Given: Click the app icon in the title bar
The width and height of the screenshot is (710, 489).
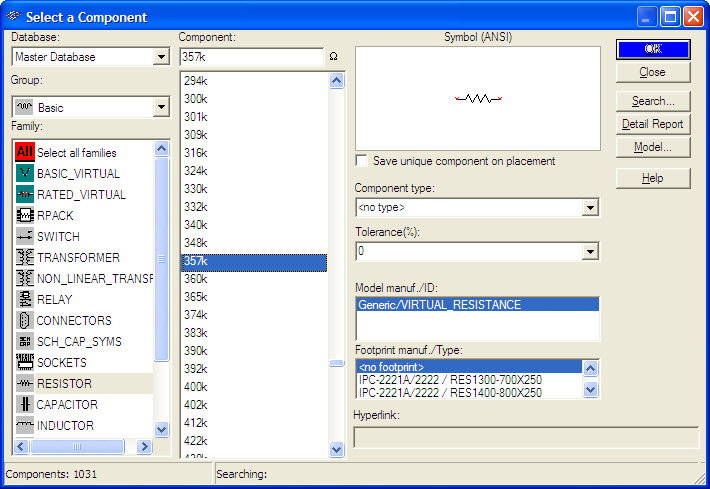Looking at the screenshot, I should [13, 17].
